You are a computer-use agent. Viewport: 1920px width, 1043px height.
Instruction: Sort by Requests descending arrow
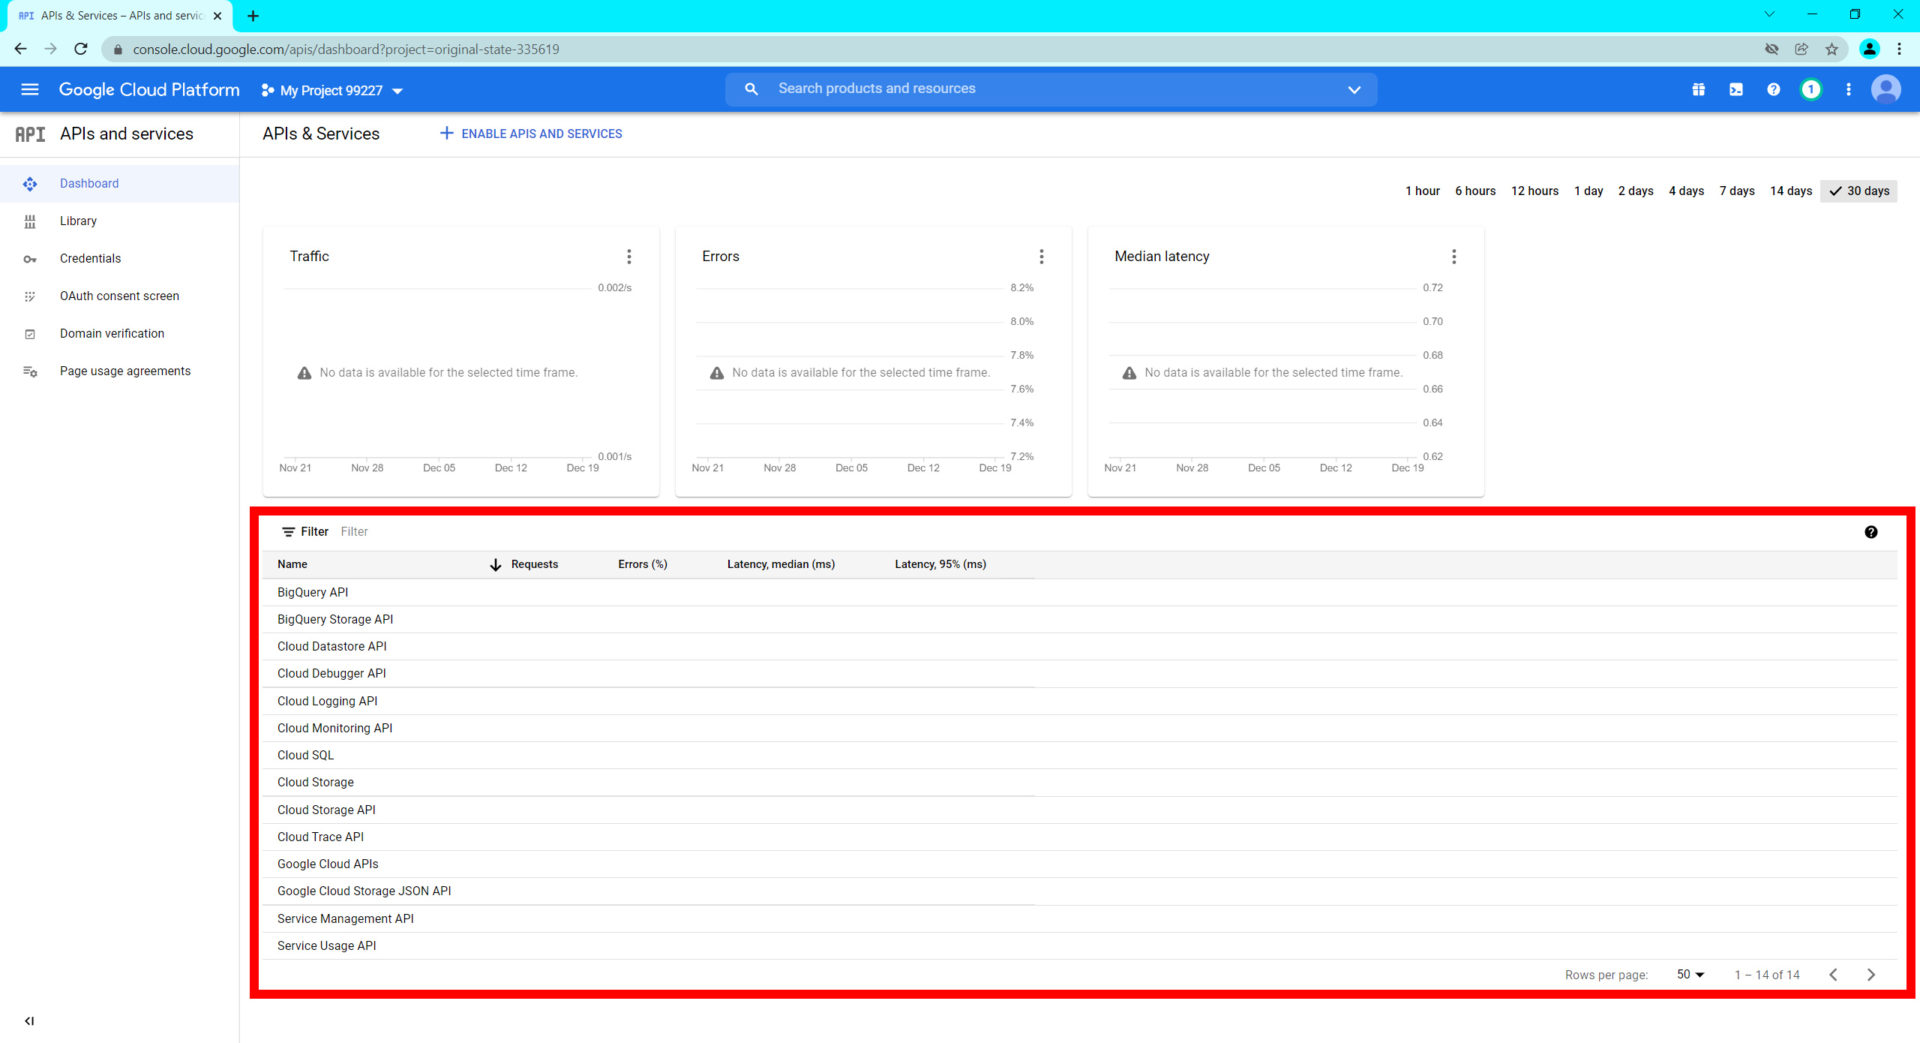(x=495, y=565)
